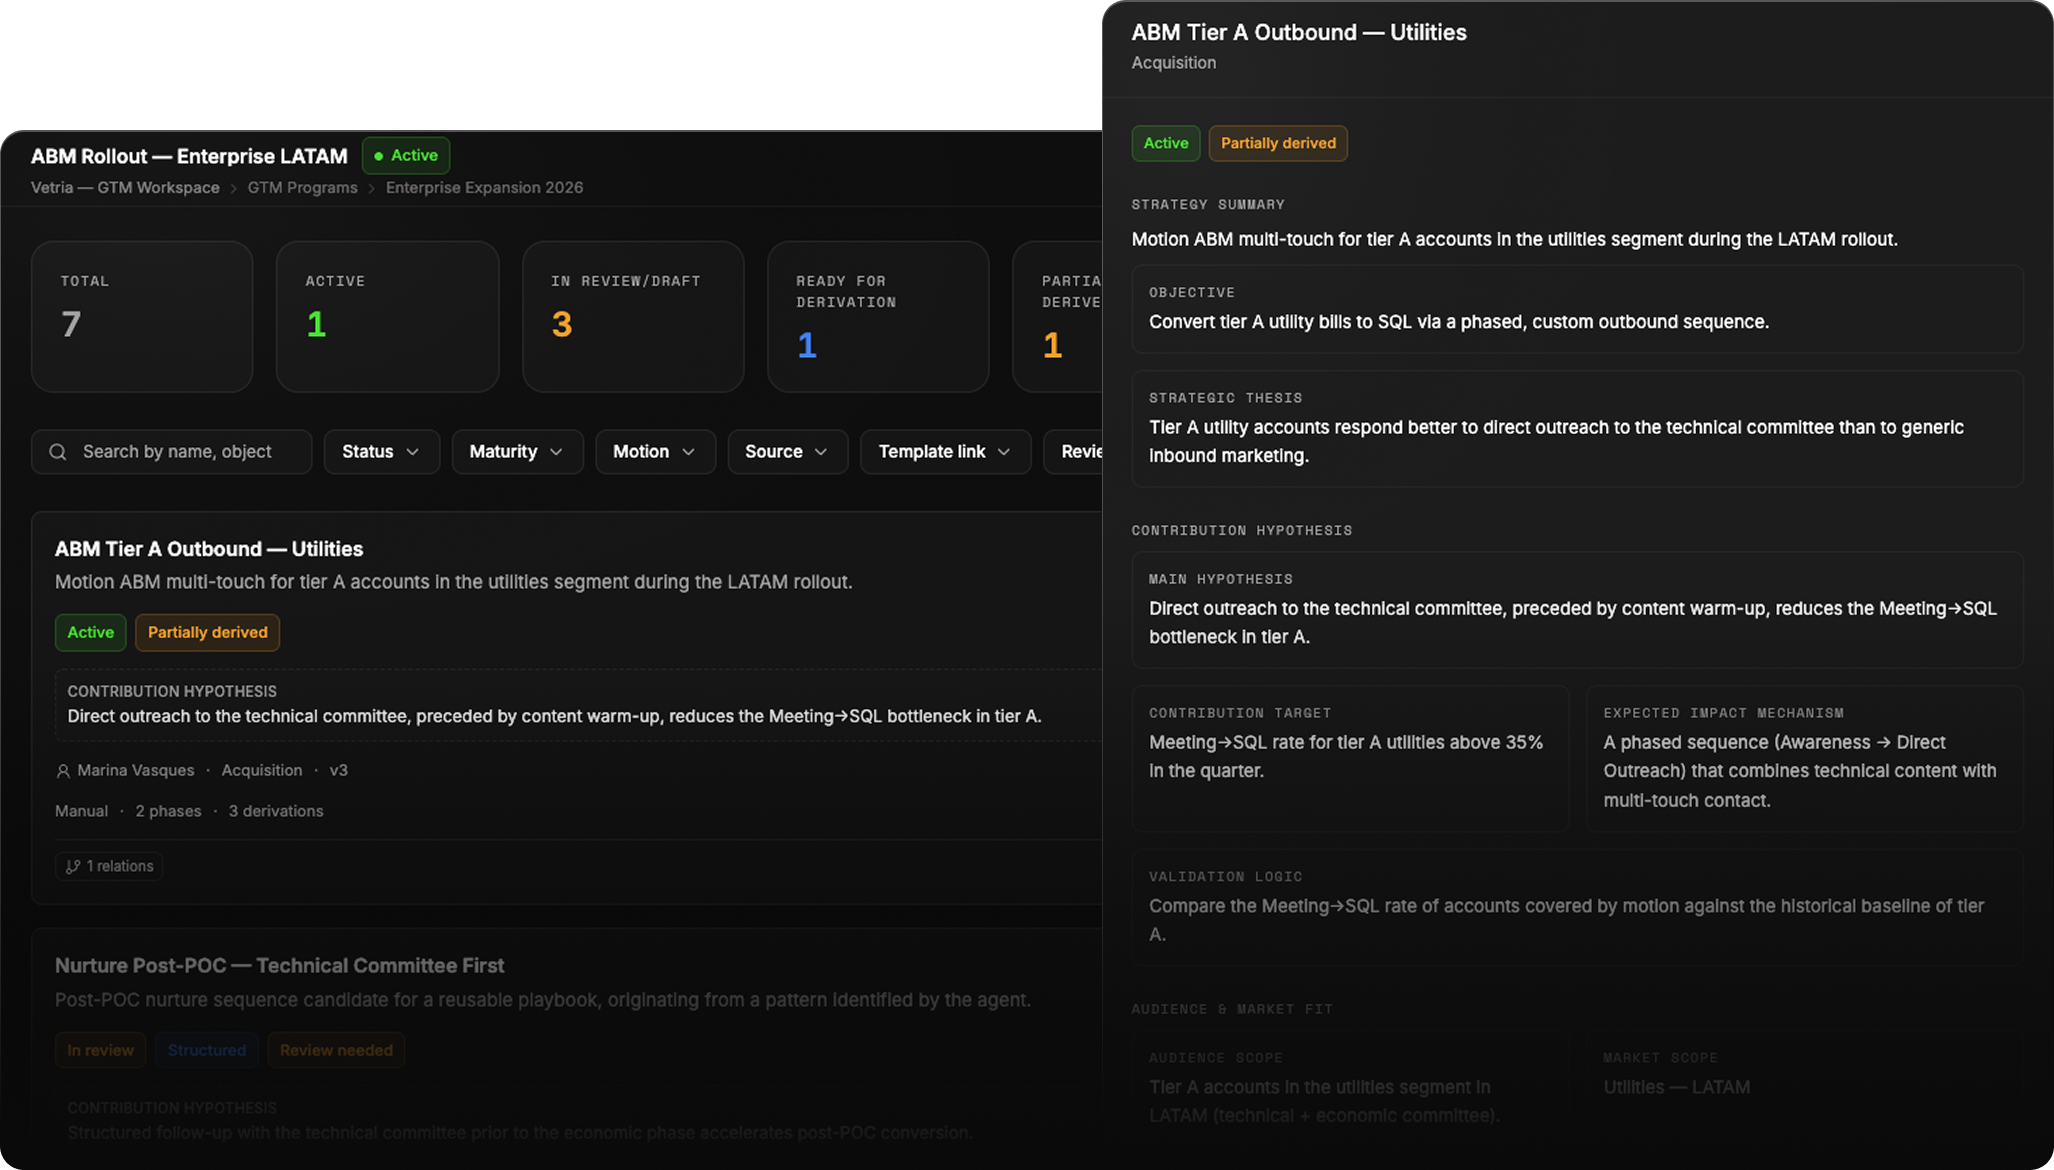This screenshot has width=2054, height=1170.
Task: Click the Active badge in the detail panel
Action: [x=1166, y=143]
